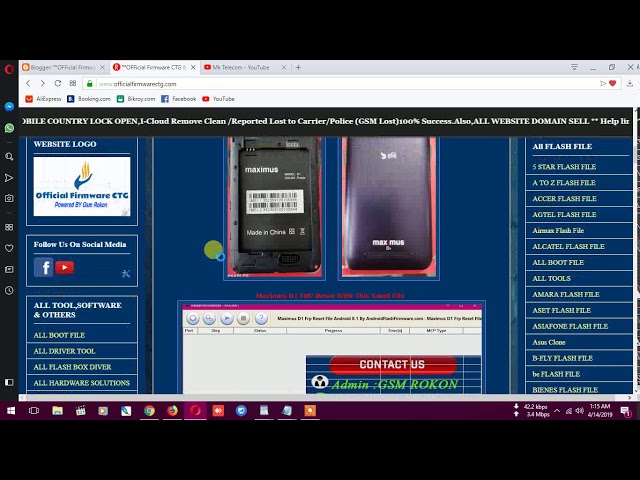Click the horizontal page scrollbar
The height and width of the screenshot is (480, 640).
(x=320, y=397)
